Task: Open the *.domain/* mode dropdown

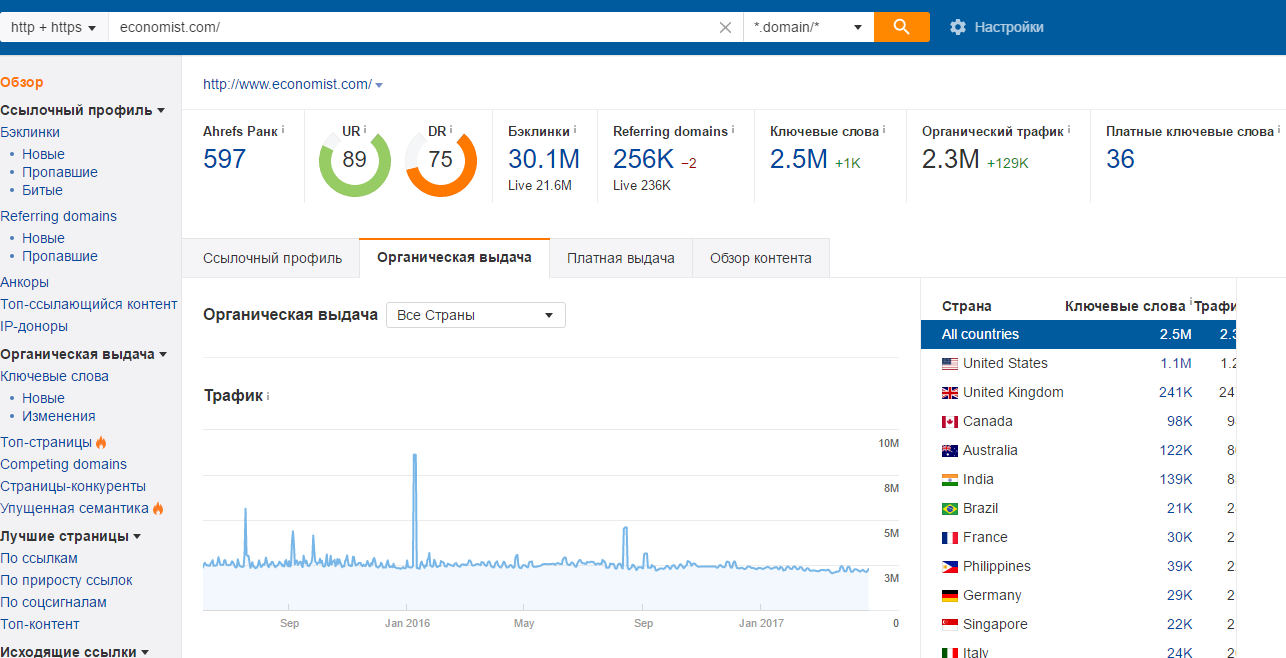Action: pyautogui.click(x=808, y=27)
